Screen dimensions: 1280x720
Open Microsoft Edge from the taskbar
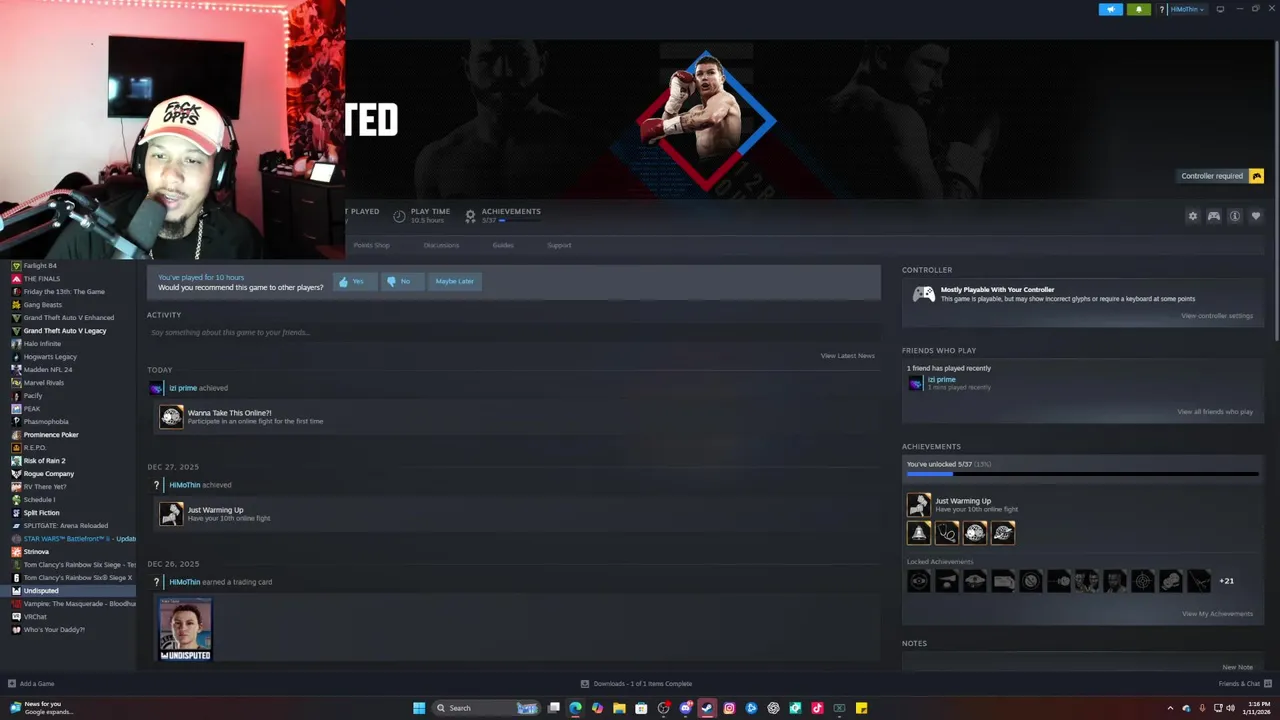tap(575, 708)
